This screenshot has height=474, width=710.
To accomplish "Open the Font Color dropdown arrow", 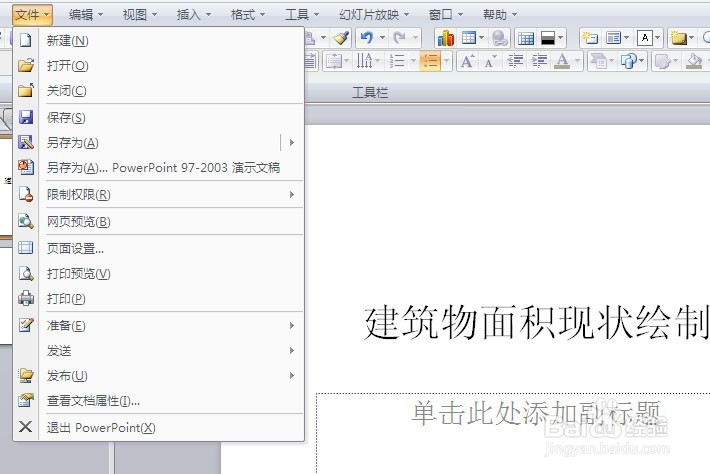I will click(x=577, y=61).
